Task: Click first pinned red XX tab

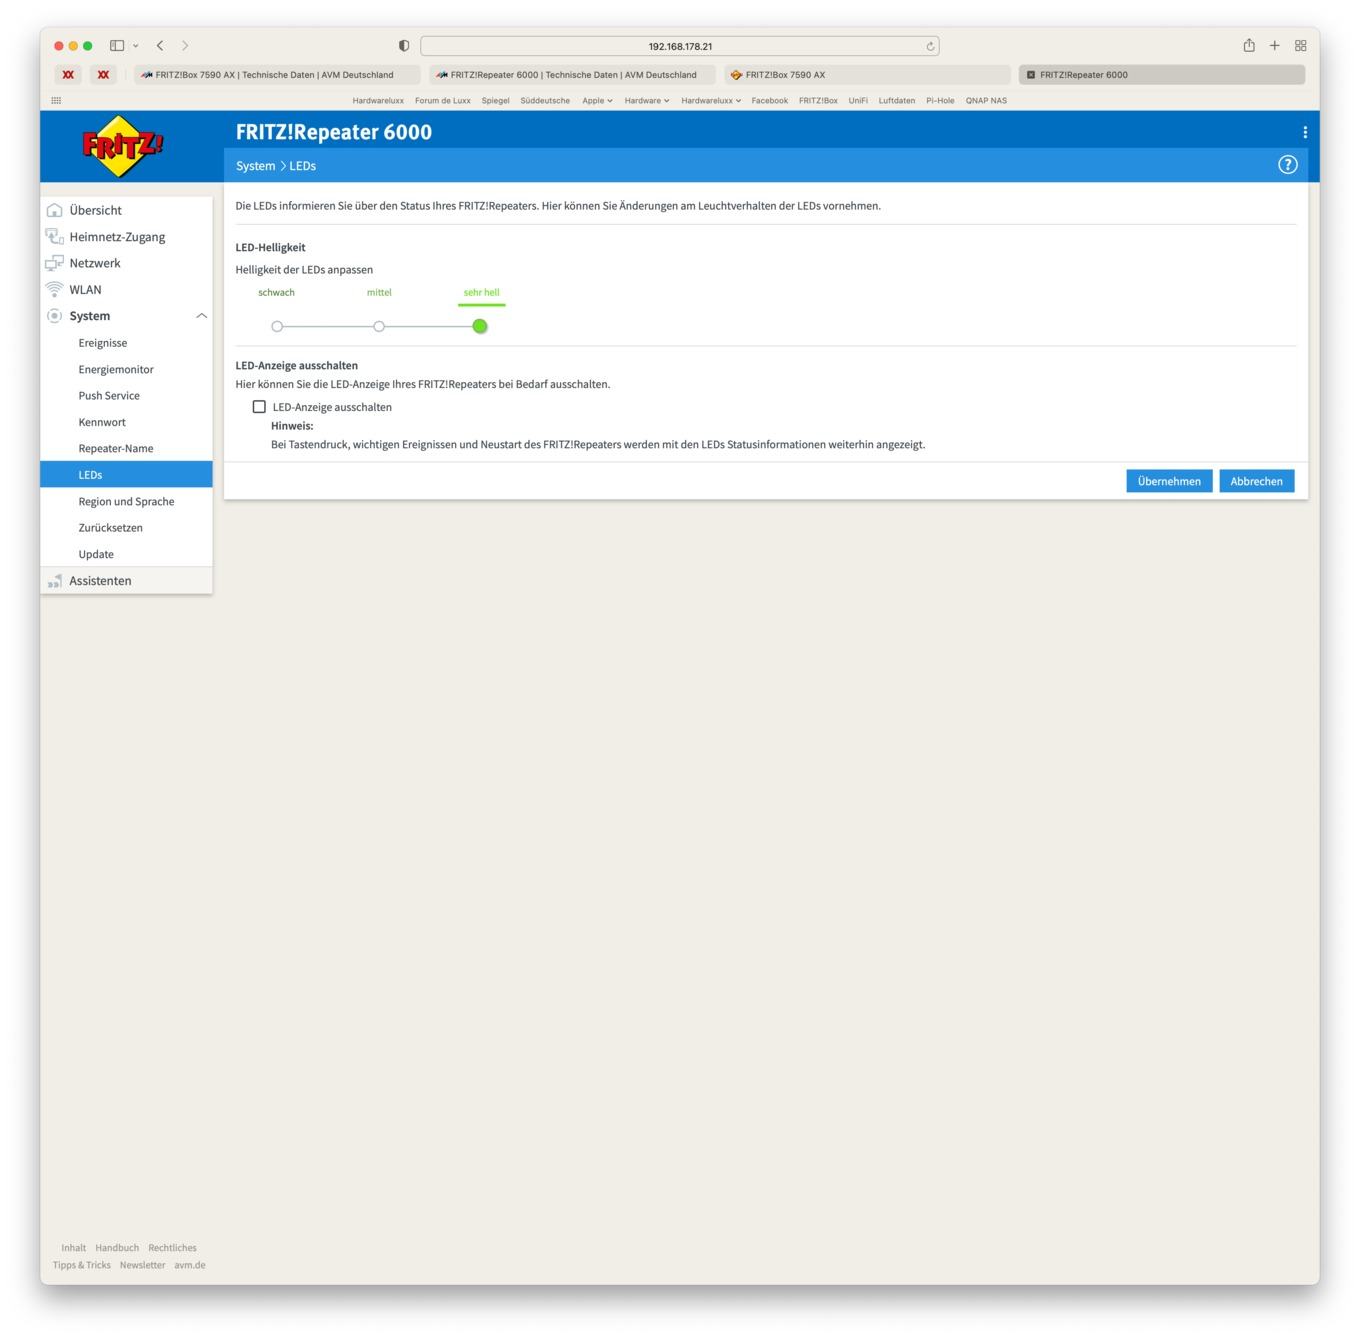Action: tap(68, 75)
